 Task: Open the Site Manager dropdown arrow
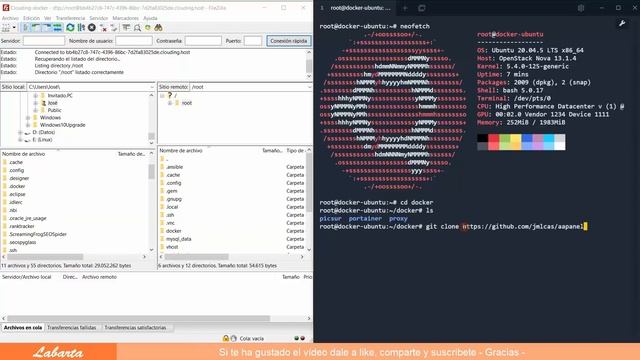coord(14,28)
